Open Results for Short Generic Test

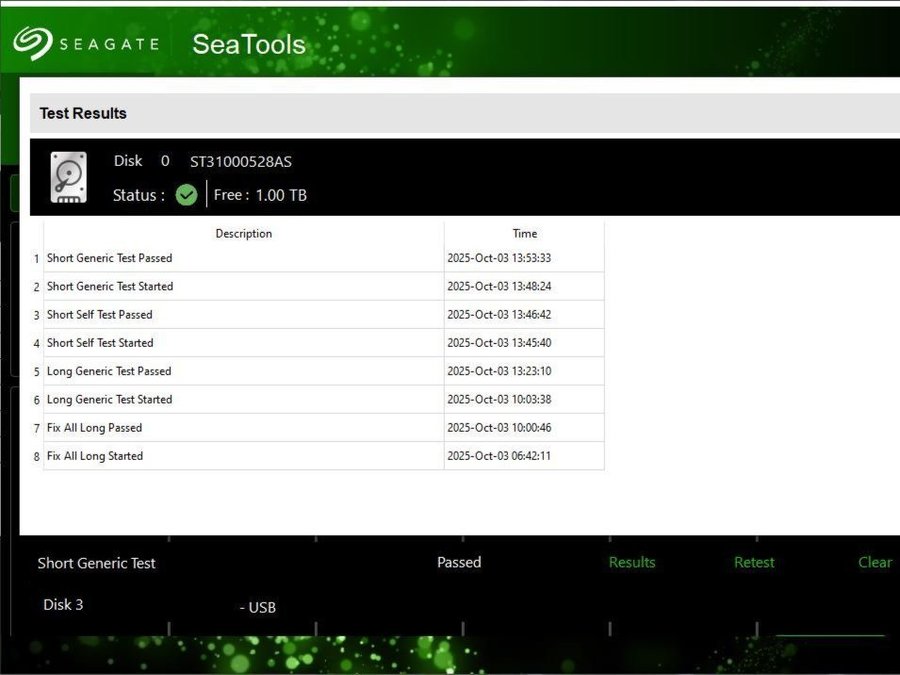[632, 562]
